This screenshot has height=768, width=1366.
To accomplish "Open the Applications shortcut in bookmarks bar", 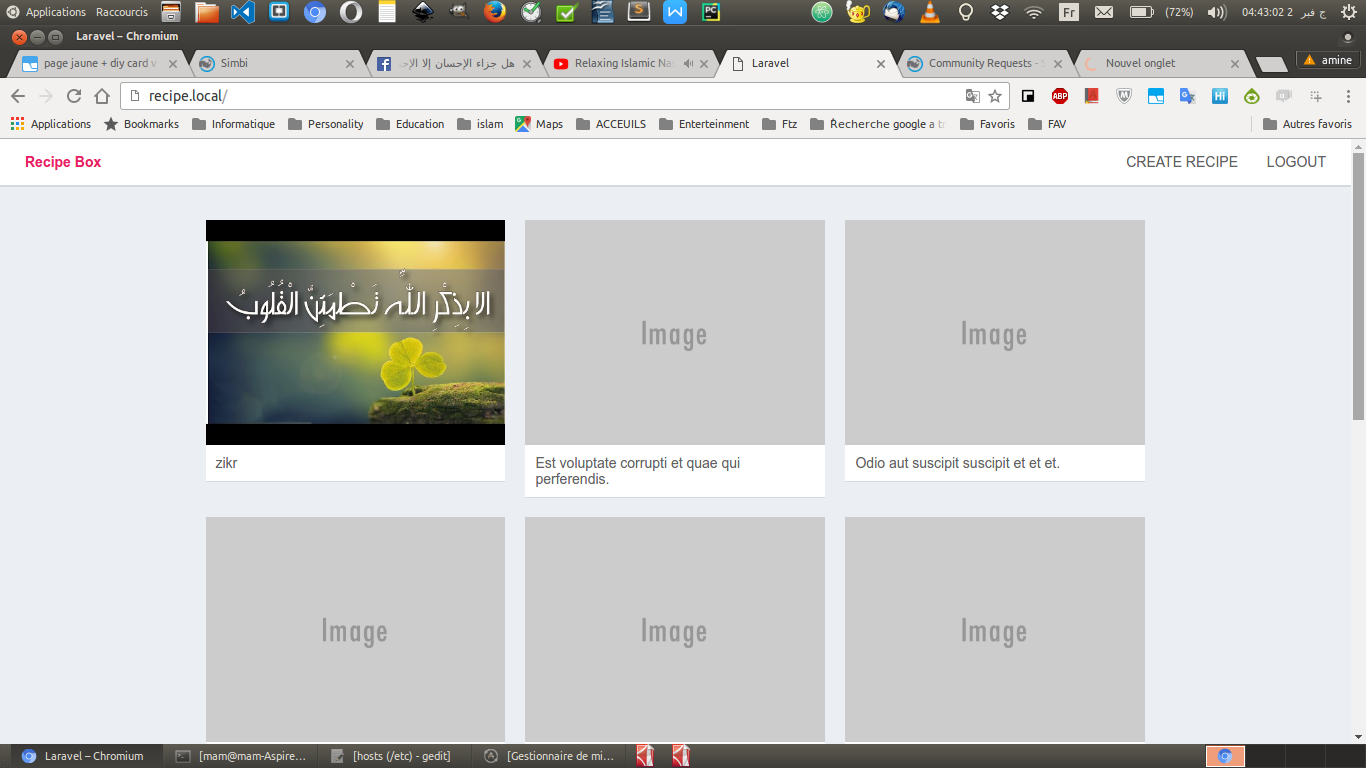I will [50, 124].
